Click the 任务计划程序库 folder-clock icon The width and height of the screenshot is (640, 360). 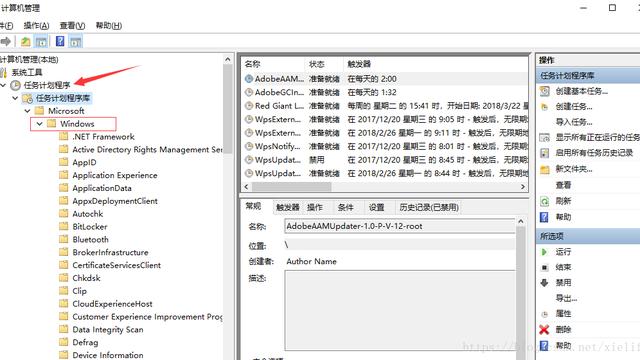point(27,98)
